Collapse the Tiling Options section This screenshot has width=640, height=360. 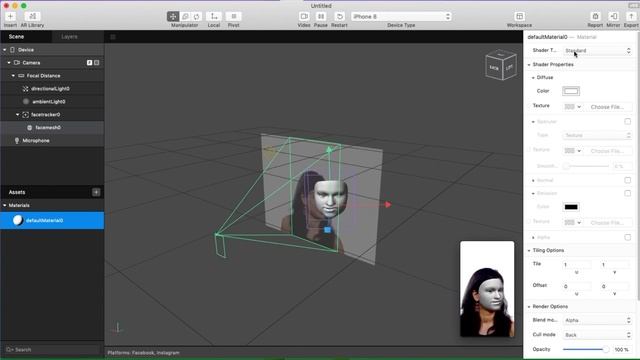(x=529, y=251)
